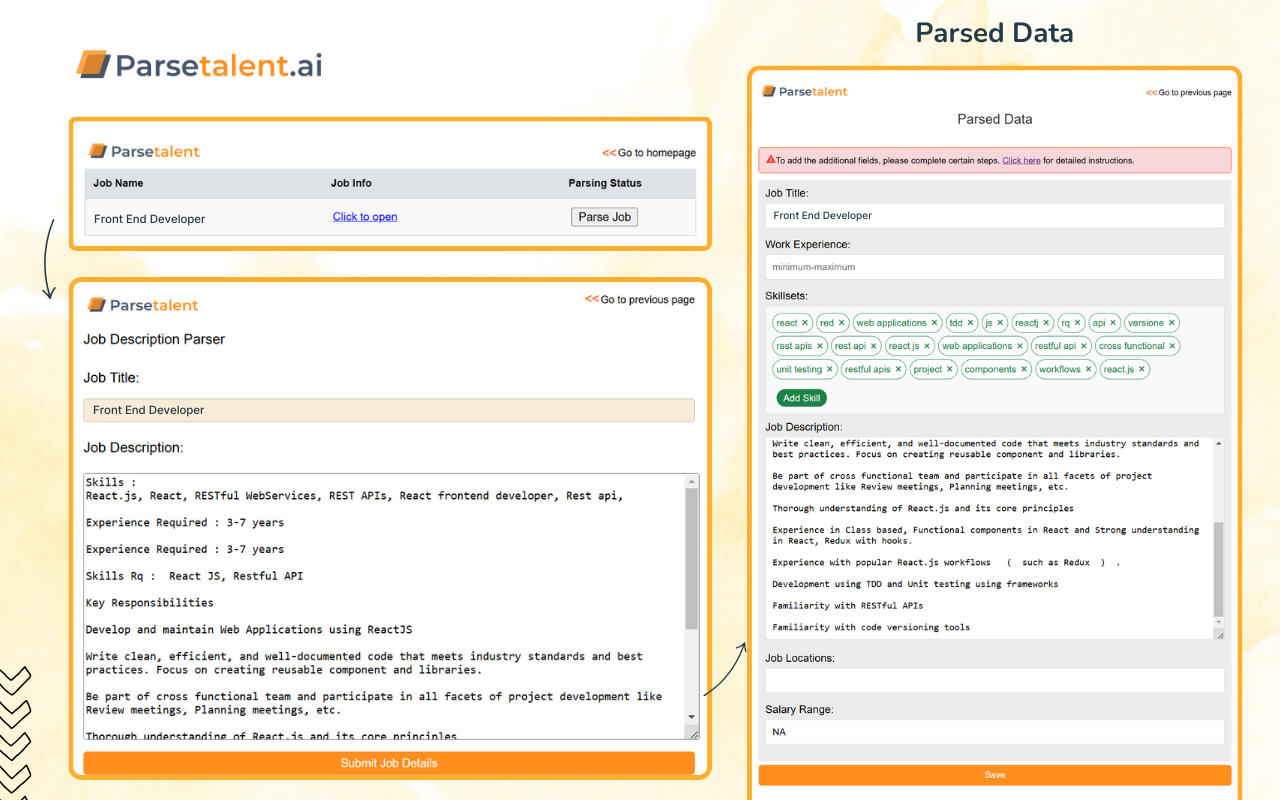Select the 'Front End Developer' table cell
Screen dimensions: 1280x800
(x=150, y=219)
